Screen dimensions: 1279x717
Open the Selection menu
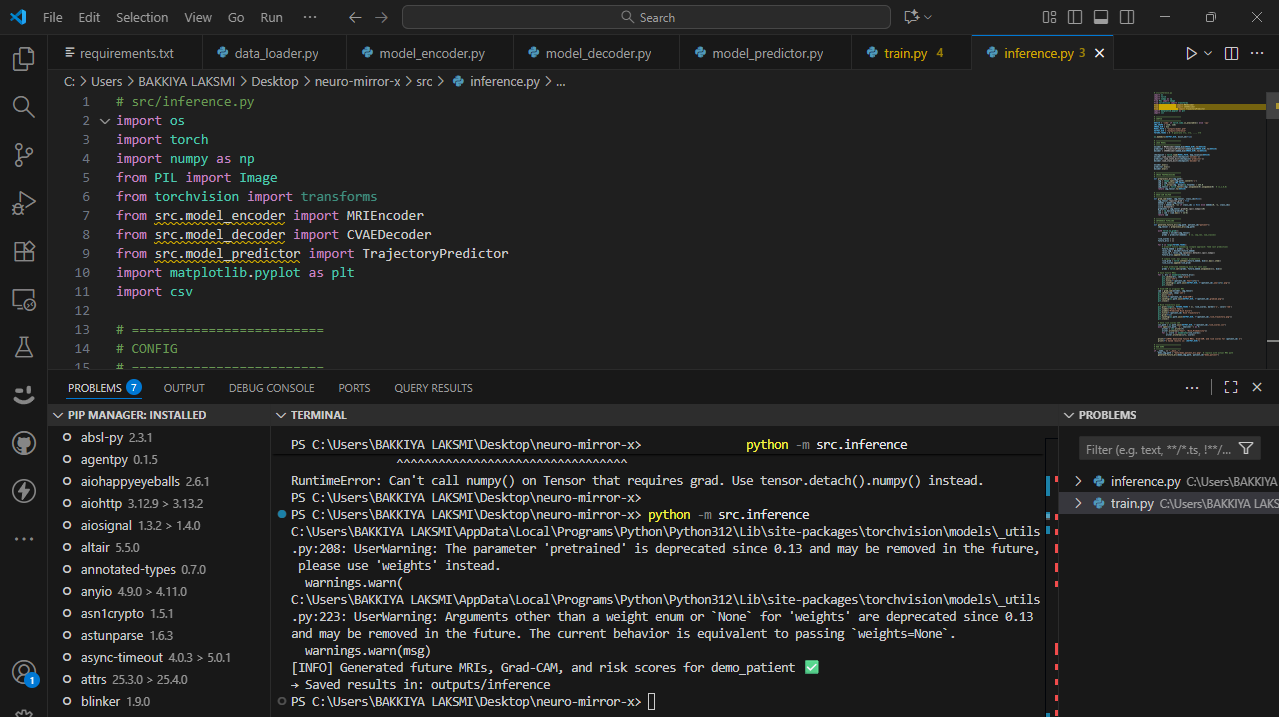[142, 17]
